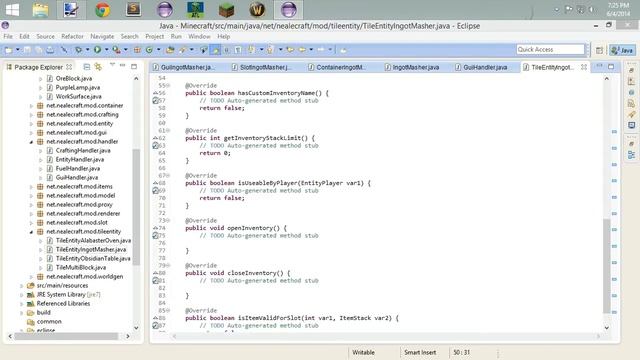The height and width of the screenshot is (360, 640).
Task: Open dropdown arrow next to Run button
Action: [107, 50]
